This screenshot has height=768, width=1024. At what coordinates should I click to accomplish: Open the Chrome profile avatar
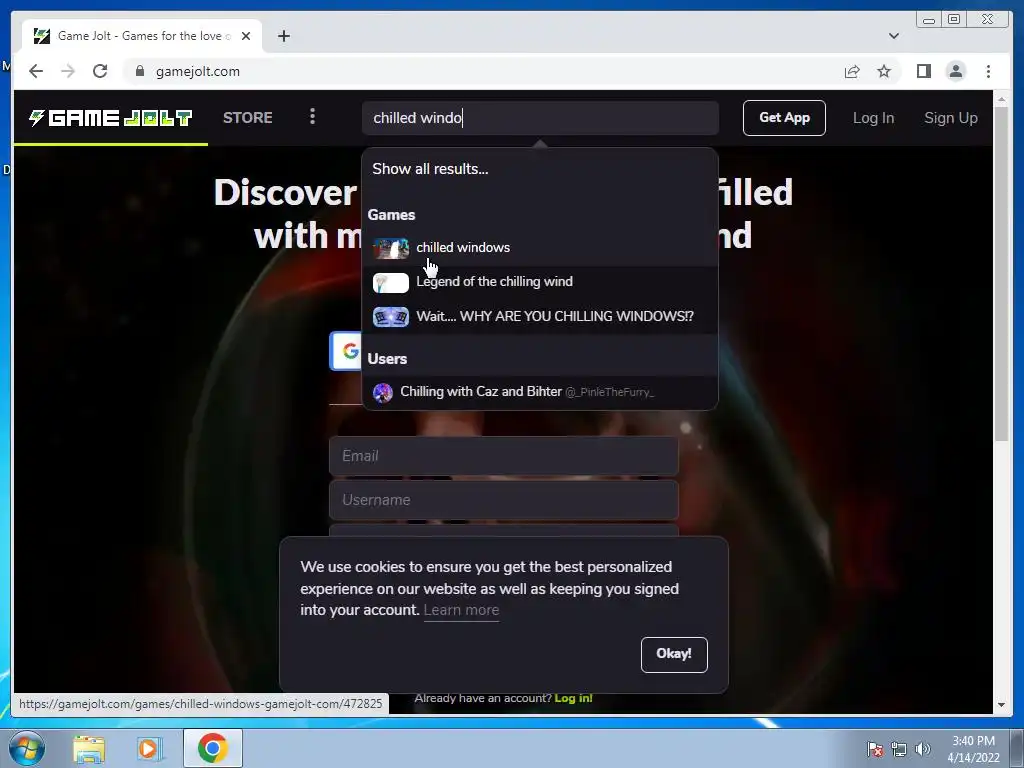[955, 71]
